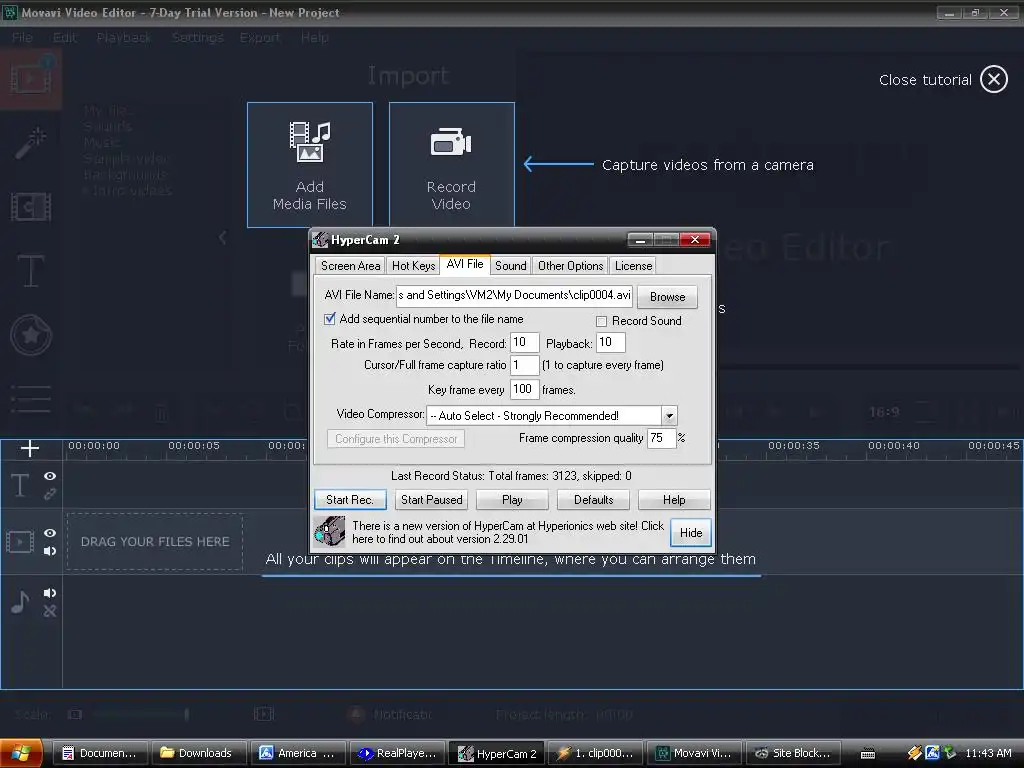Hide the HyperCam update notice
The height and width of the screenshot is (768, 1024).
tap(691, 533)
